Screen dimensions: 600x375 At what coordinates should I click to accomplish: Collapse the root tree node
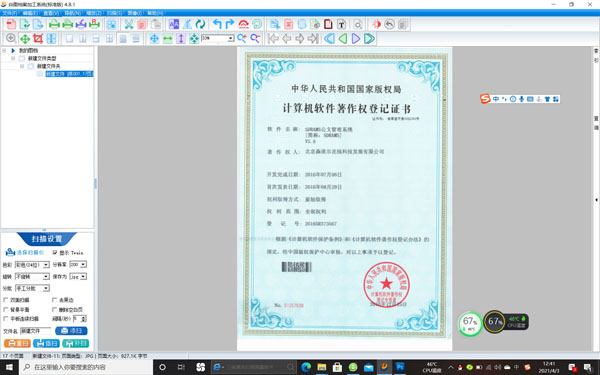coord(4,51)
